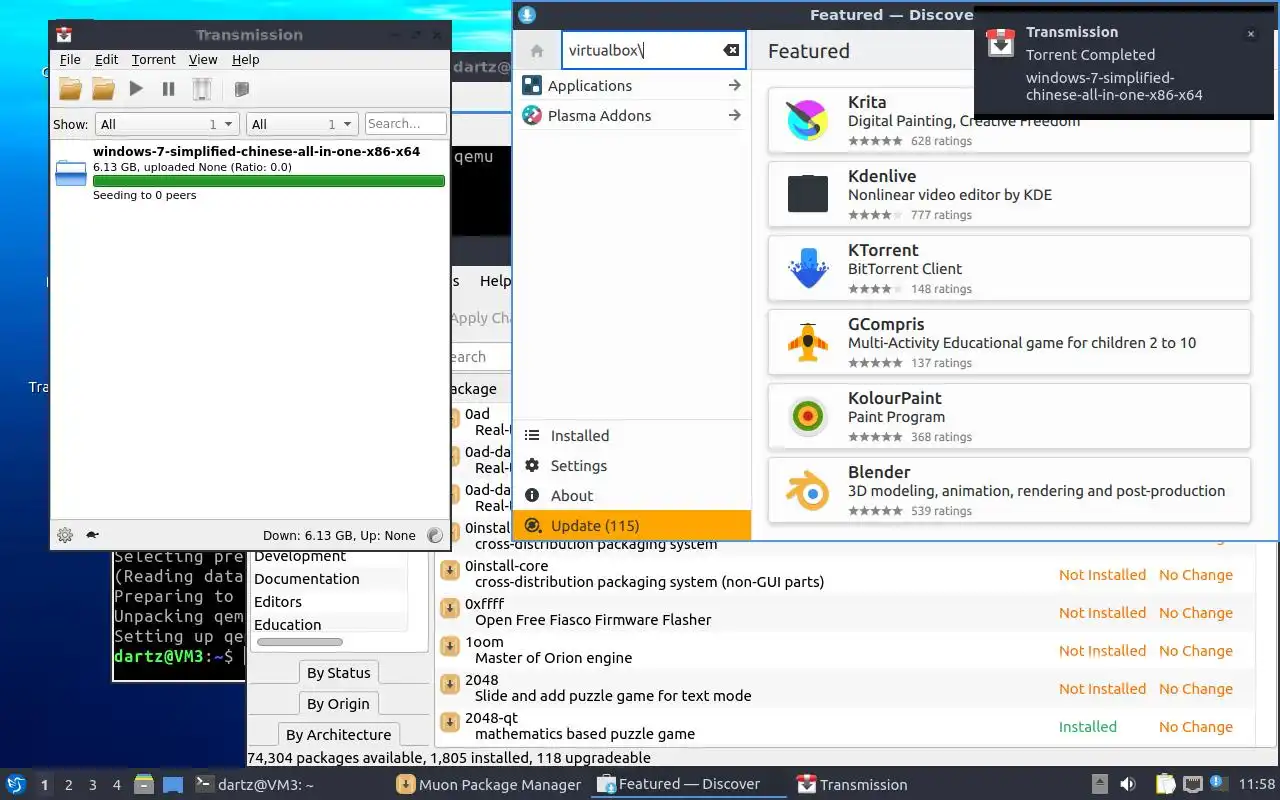Click the remove torrent trash icon
This screenshot has width=1280, height=800.
click(202, 89)
